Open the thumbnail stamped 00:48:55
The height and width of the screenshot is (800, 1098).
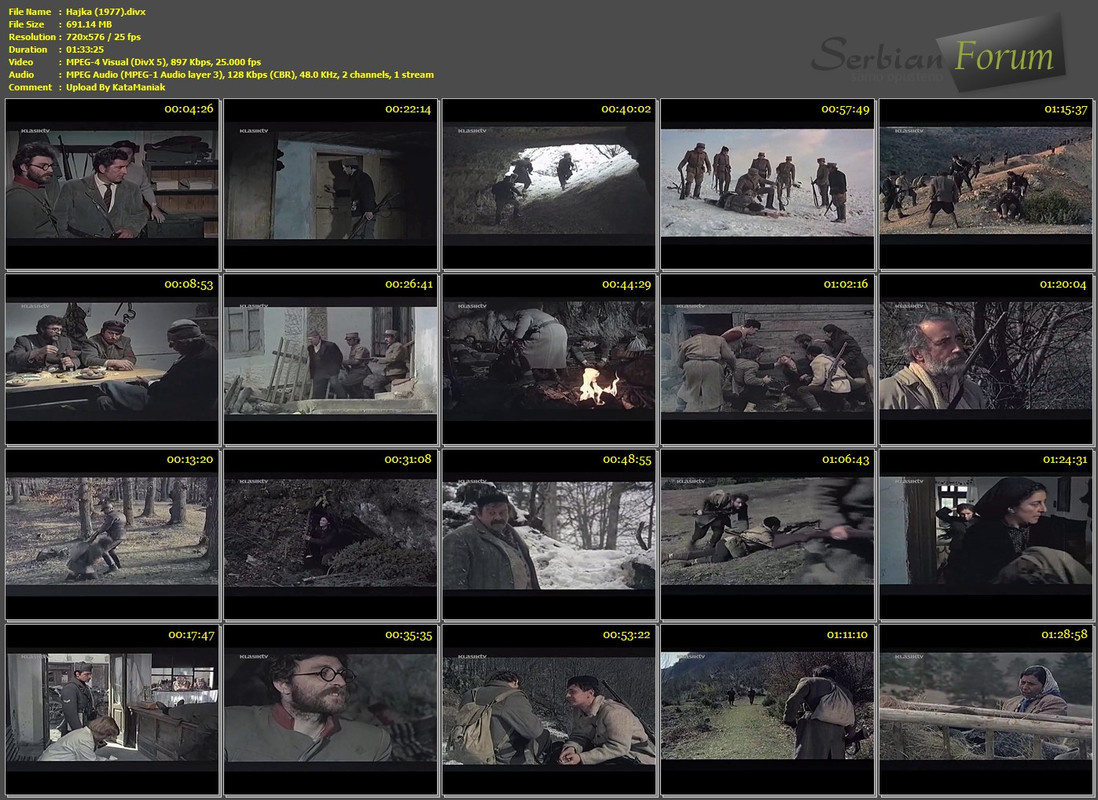(x=549, y=535)
